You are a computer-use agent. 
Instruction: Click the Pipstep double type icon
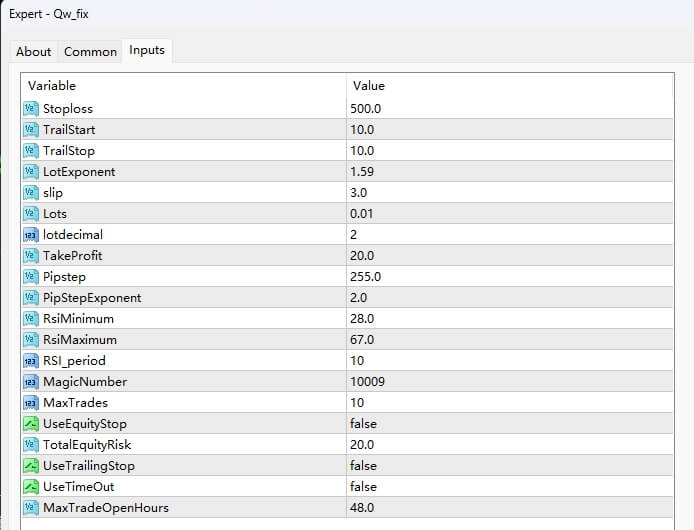(30, 276)
